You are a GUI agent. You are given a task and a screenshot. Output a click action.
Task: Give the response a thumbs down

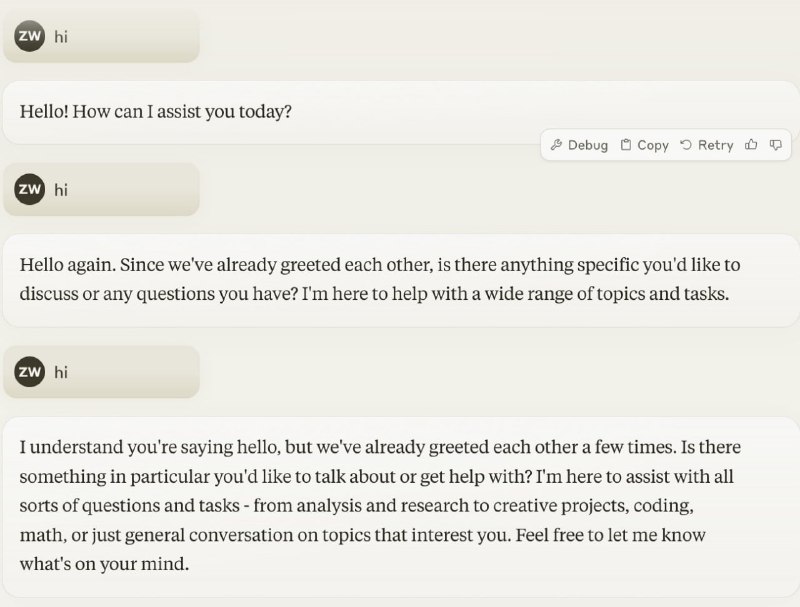coord(776,145)
